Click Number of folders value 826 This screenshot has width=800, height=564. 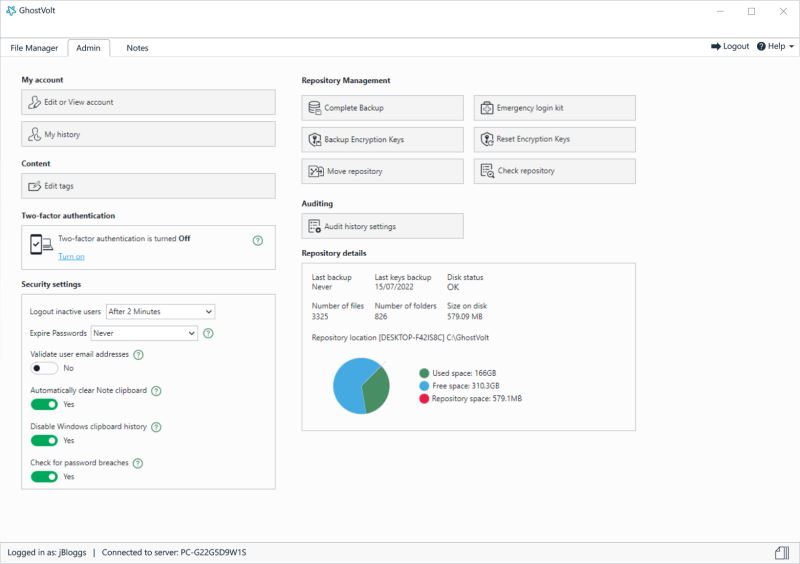(381, 316)
